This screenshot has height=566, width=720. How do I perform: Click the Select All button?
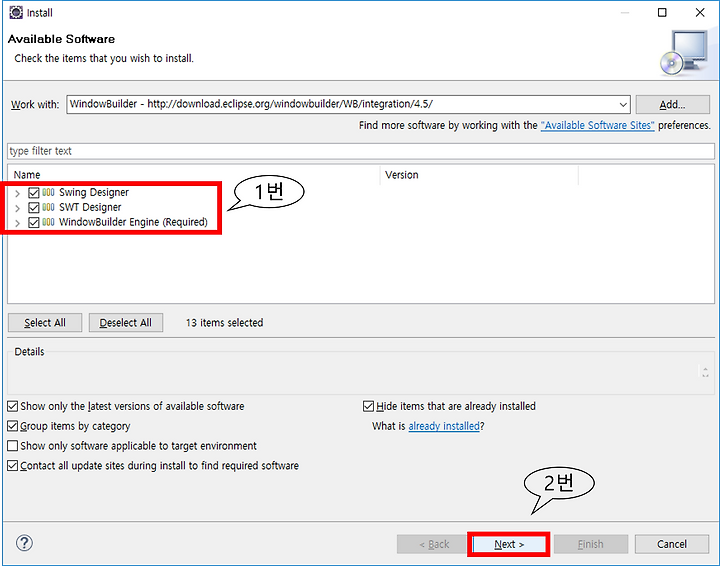pyautogui.click(x=45, y=323)
